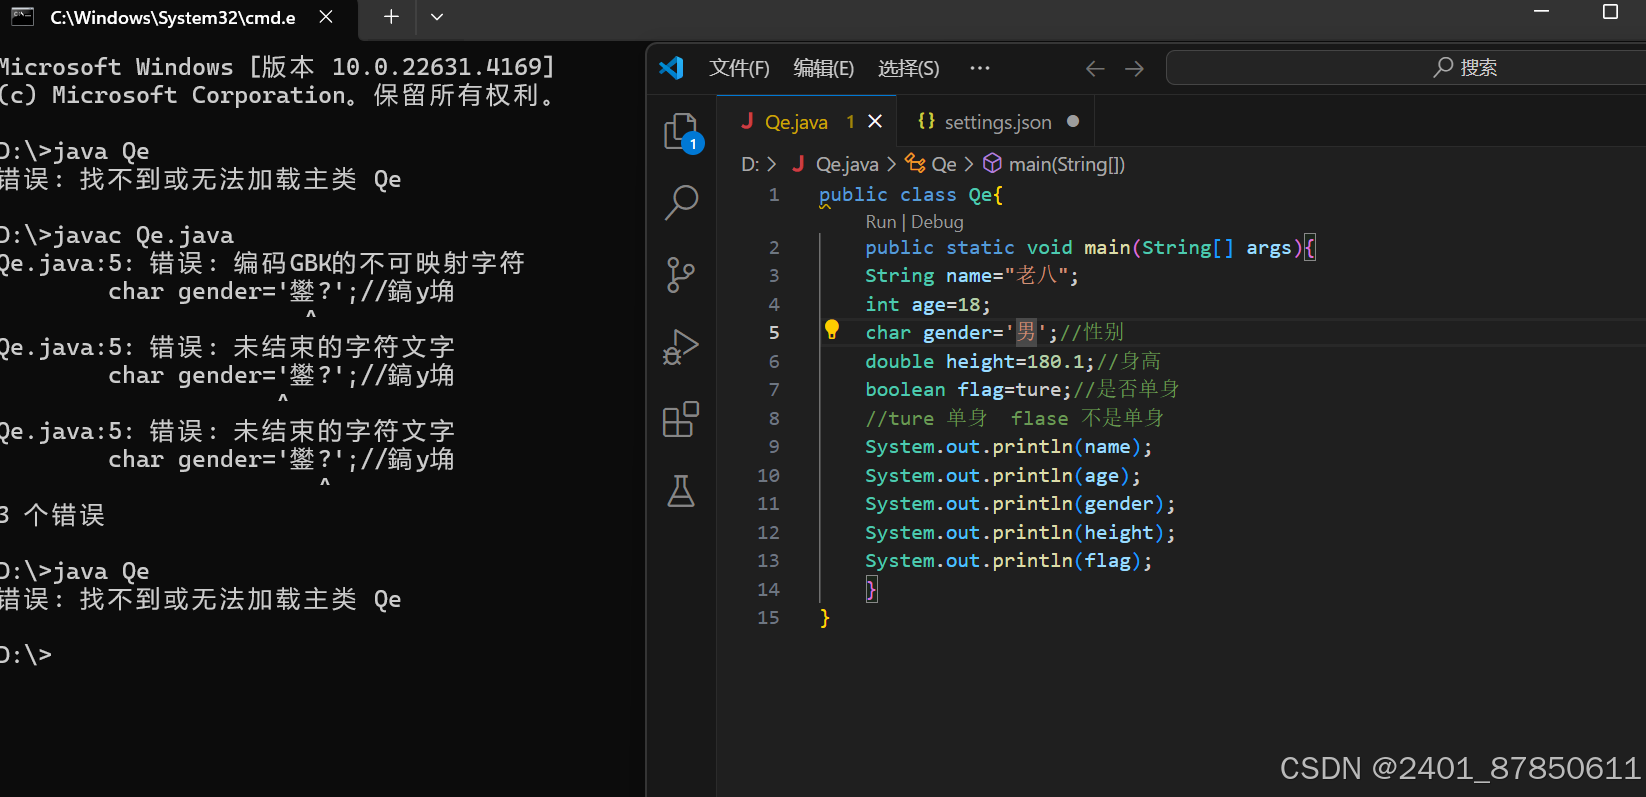Image resolution: width=1646 pixels, height=797 pixels.
Task: Open the 选择(S) menu
Action: pyautogui.click(x=908, y=68)
